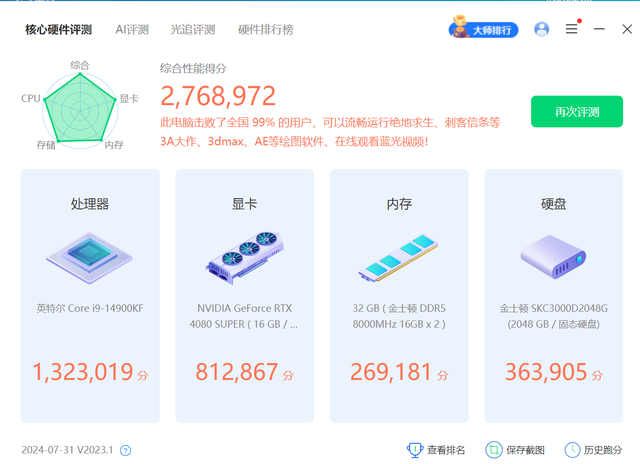Click the graphics card icon
This screenshot has width=640, height=464.
click(x=244, y=258)
